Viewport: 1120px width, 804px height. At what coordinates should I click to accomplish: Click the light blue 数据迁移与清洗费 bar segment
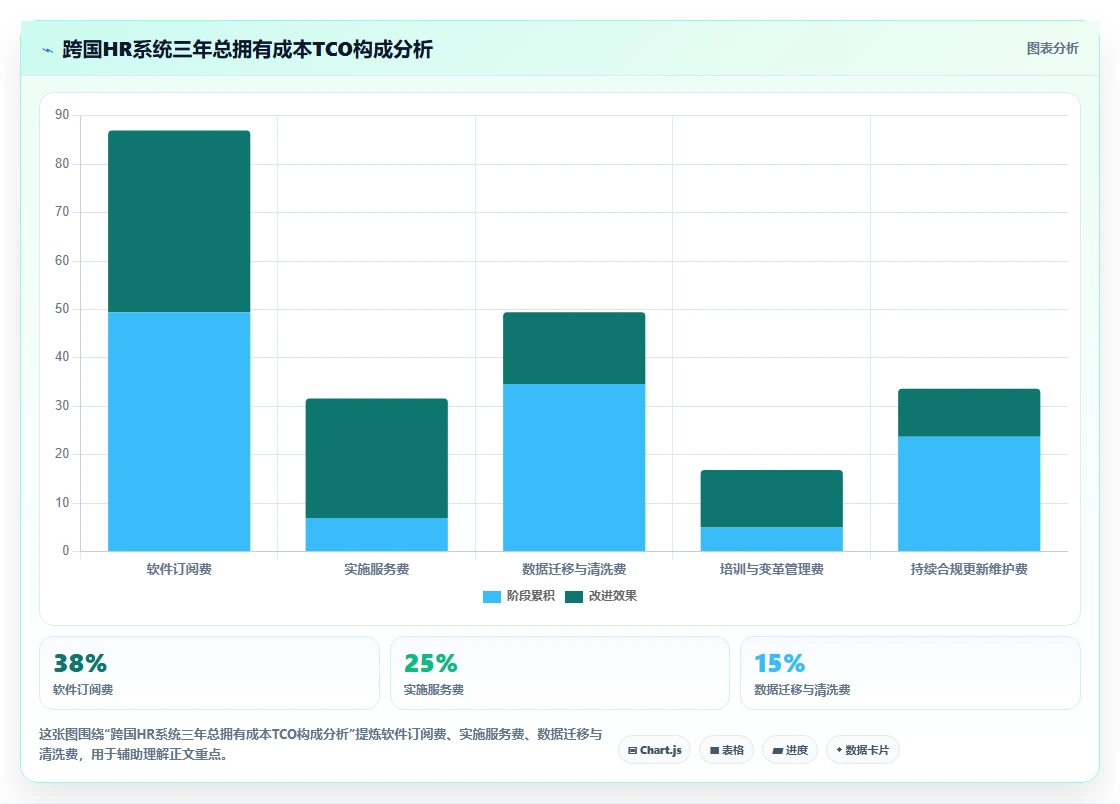click(x=574, y=467)
